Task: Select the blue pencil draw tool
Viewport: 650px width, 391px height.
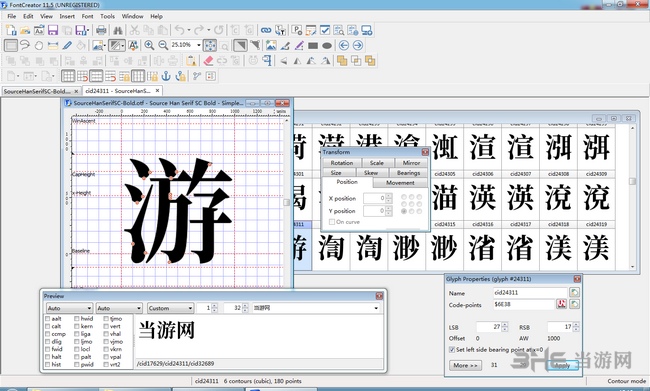Action: point(67,45)
